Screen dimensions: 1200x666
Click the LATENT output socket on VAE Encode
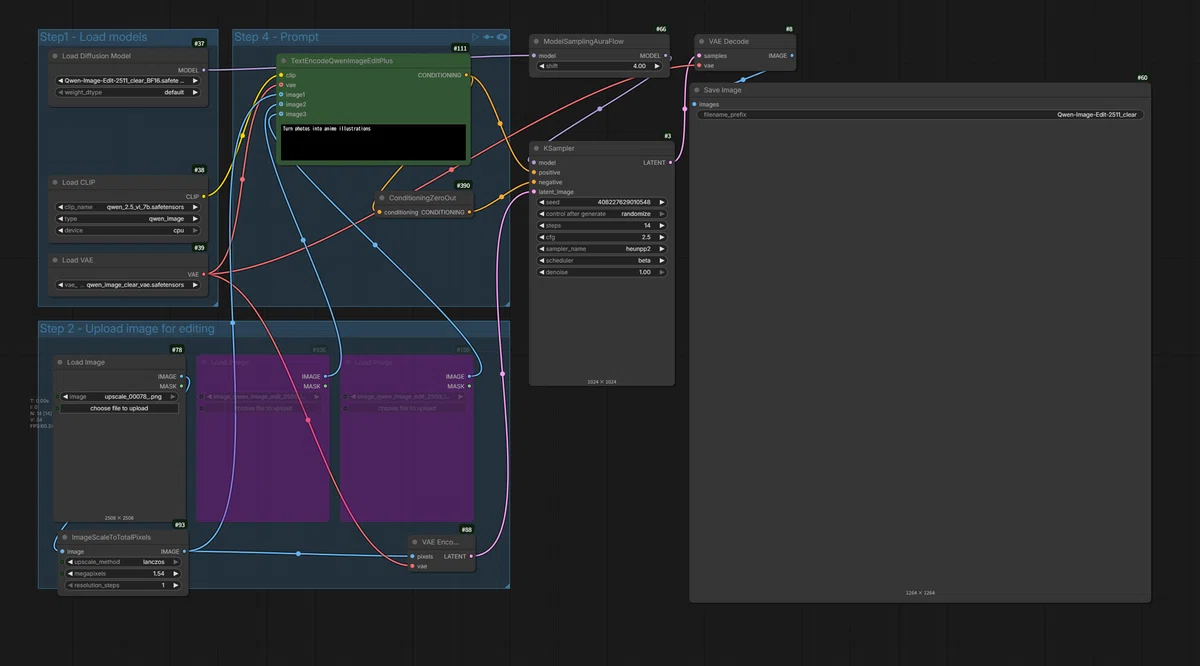[x=471, y=556]
